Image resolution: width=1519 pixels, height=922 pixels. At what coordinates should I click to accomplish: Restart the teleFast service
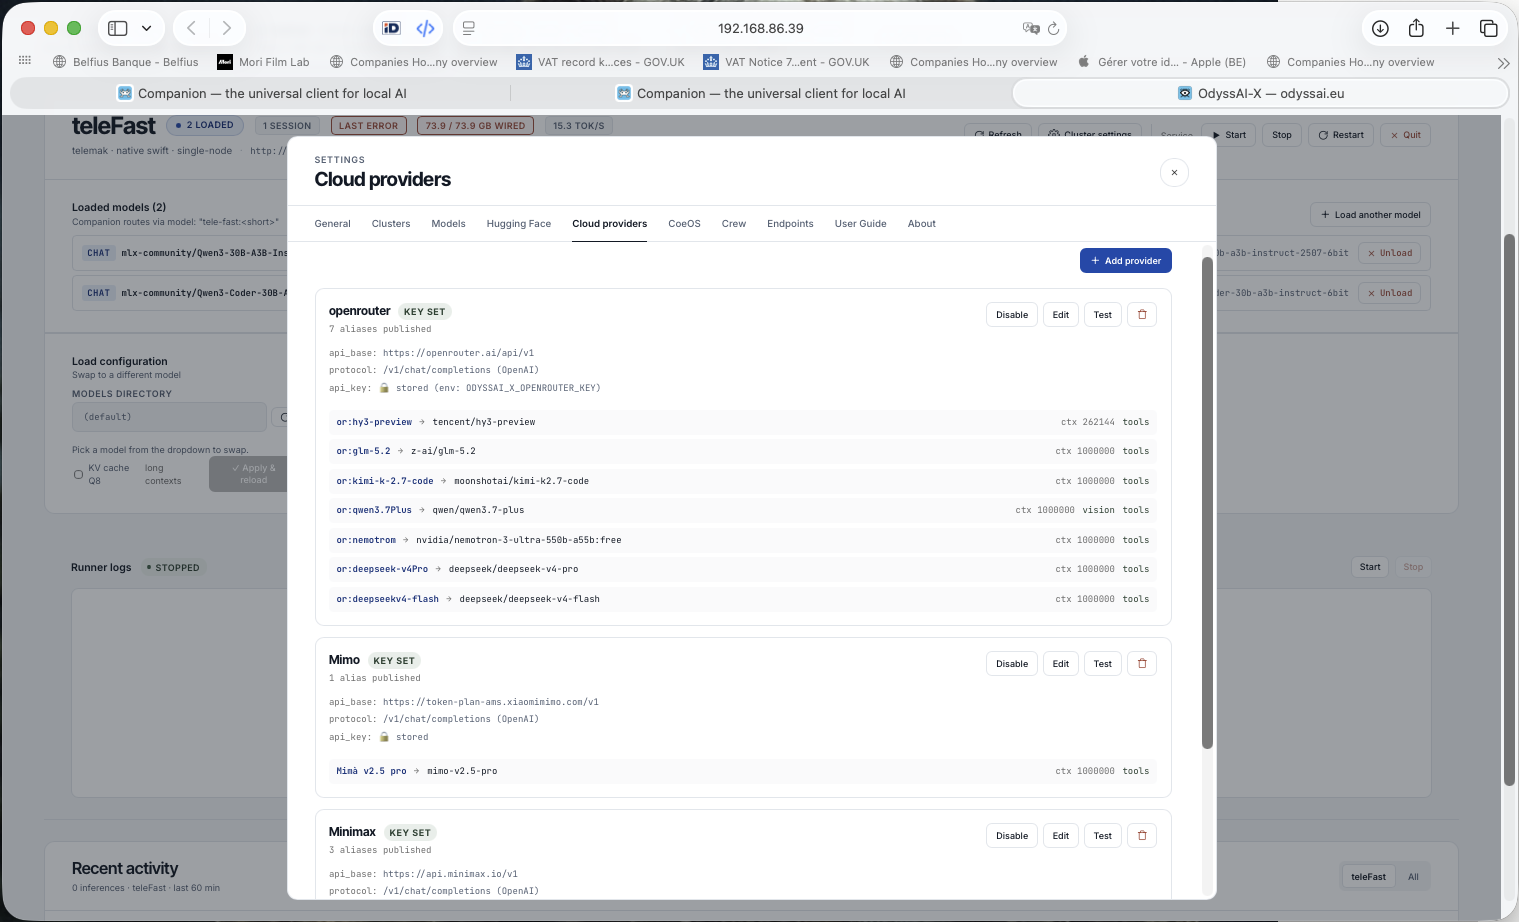(1341, 135)
